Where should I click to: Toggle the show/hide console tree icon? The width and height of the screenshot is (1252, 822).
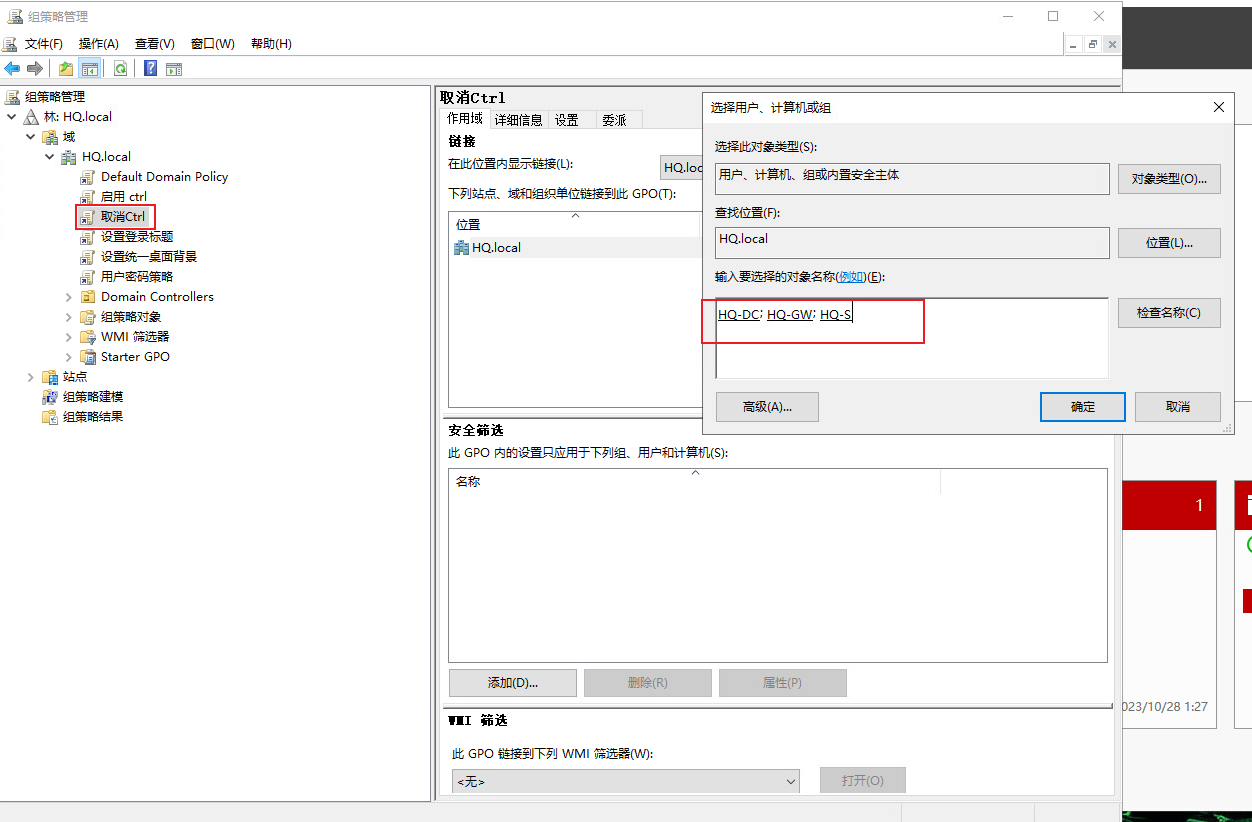[x=90, y=68]
